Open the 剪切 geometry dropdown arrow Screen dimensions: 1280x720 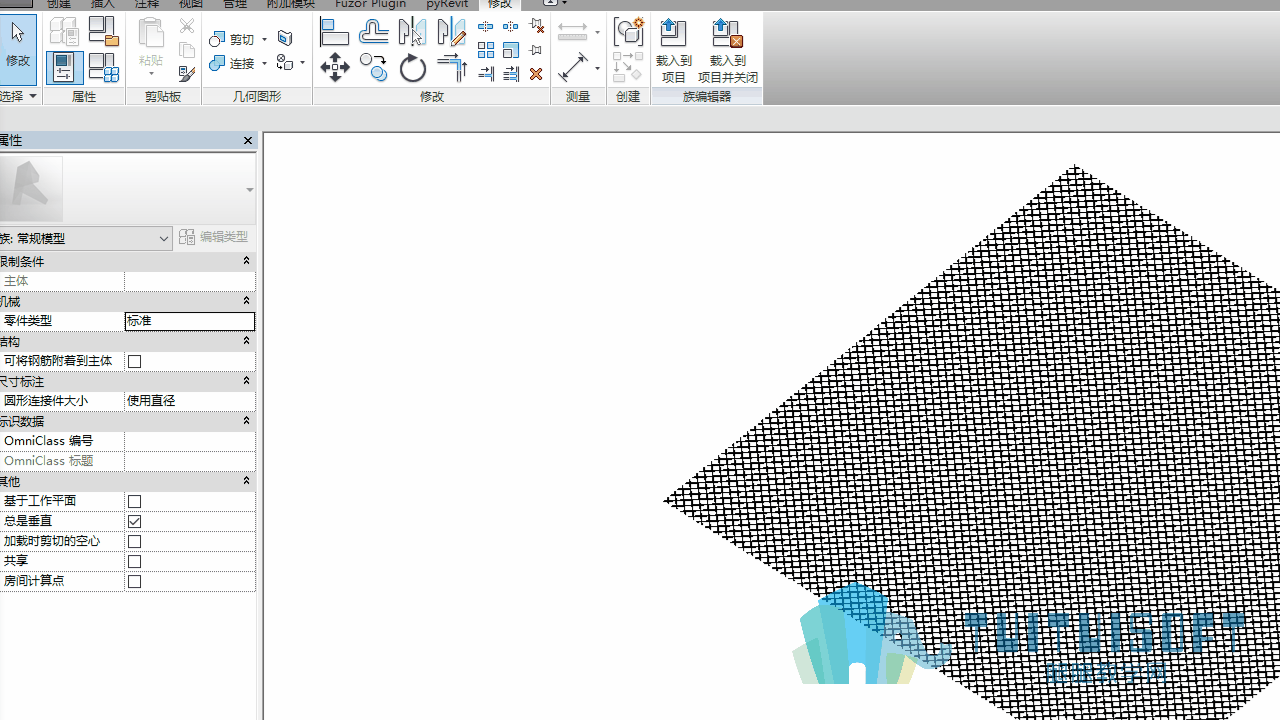264,39
